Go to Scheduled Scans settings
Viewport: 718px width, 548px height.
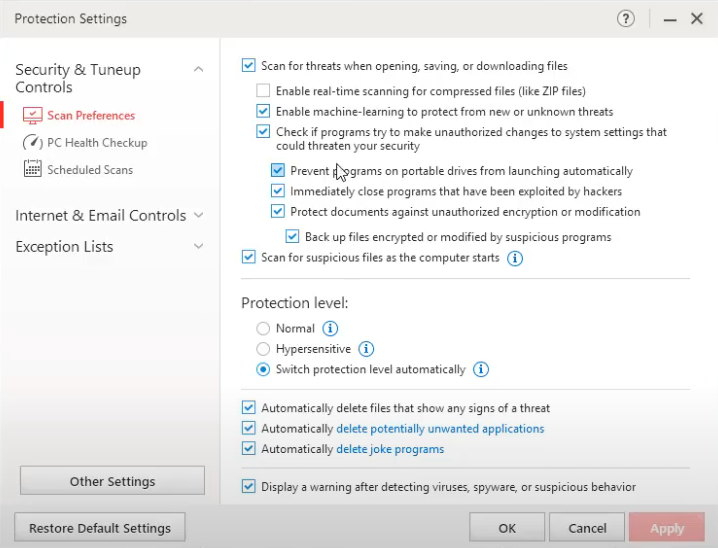coord(90,170)
